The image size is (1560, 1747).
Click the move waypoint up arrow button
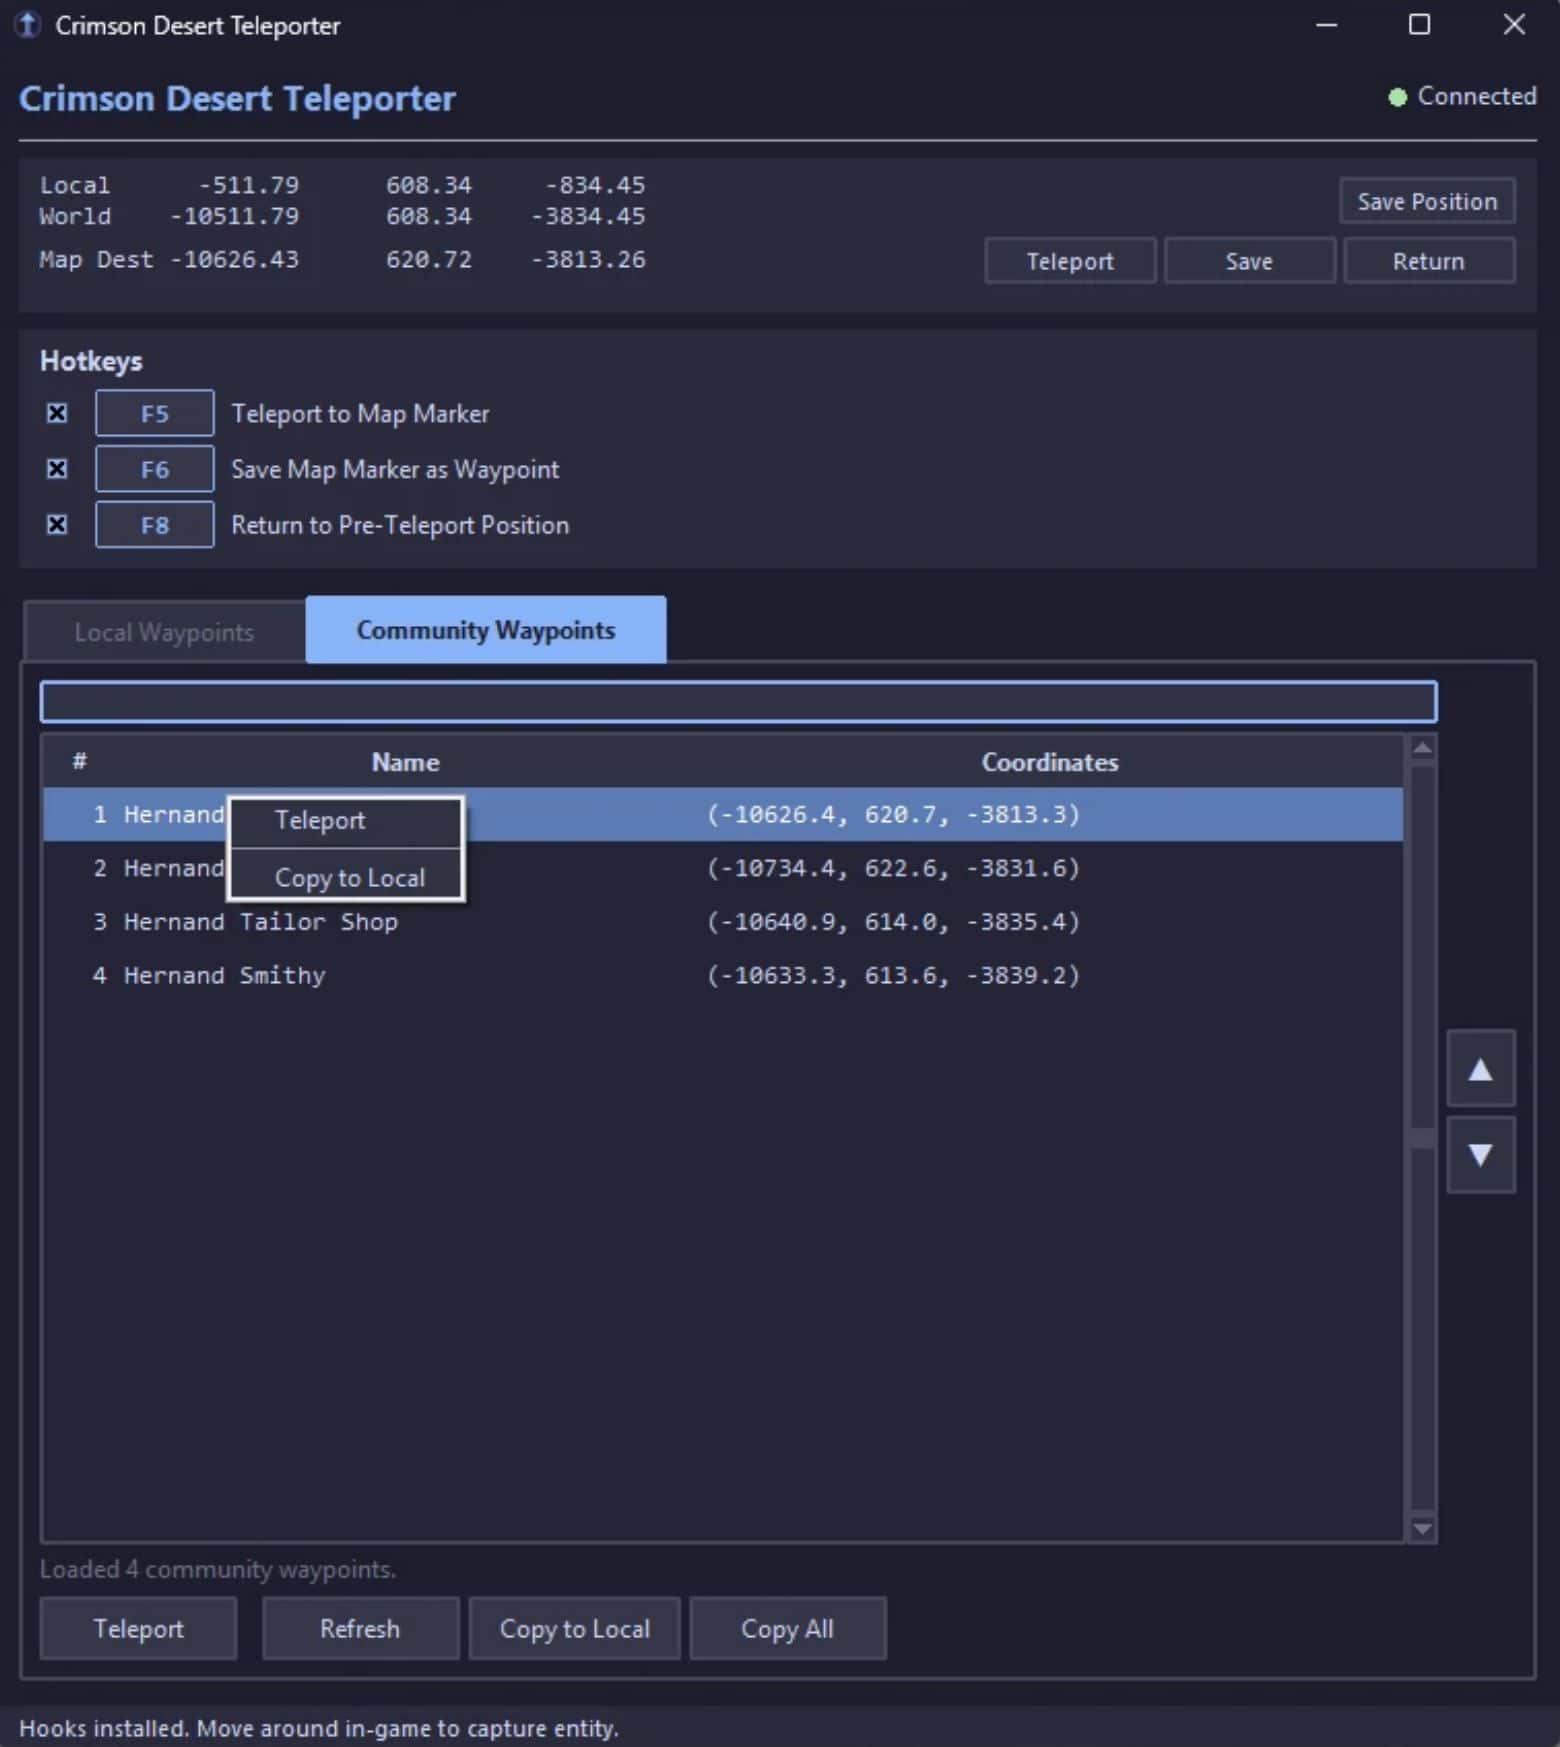tap(1480, 1069)
